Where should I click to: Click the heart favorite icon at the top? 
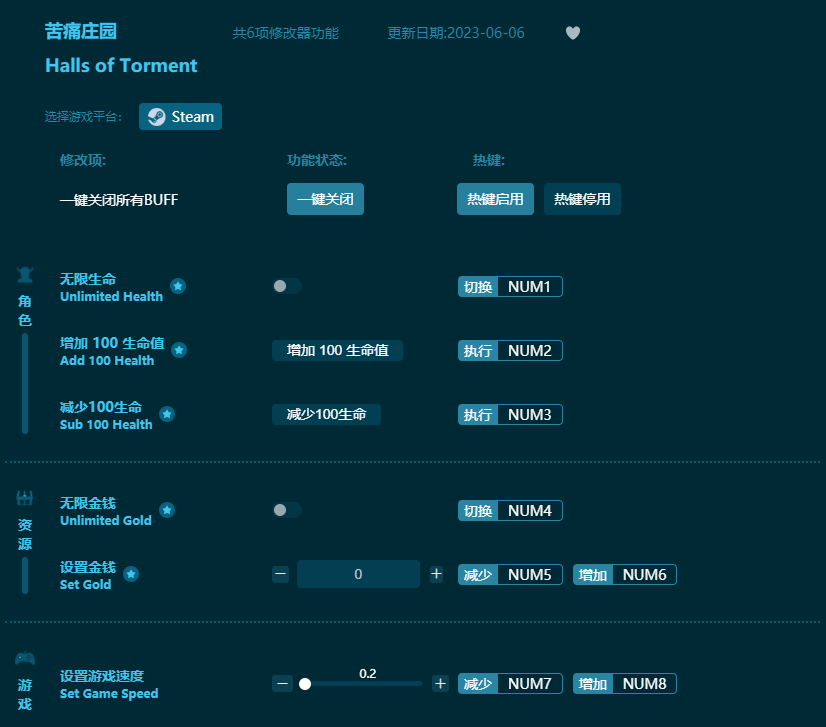click(573, 32)
